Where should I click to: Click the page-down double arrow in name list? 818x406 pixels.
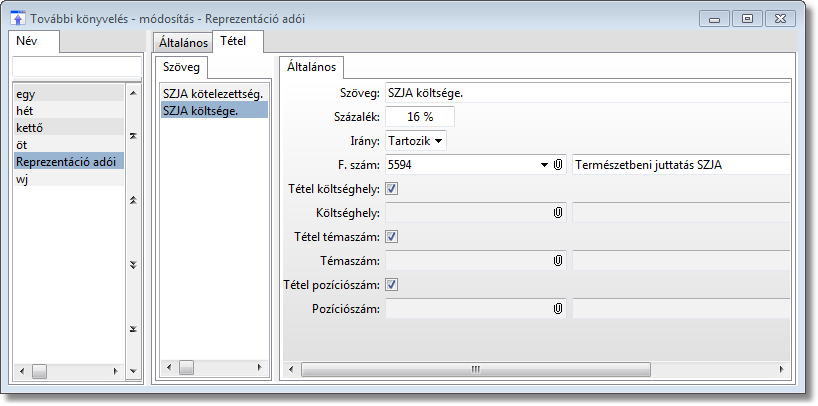point(134,264)
